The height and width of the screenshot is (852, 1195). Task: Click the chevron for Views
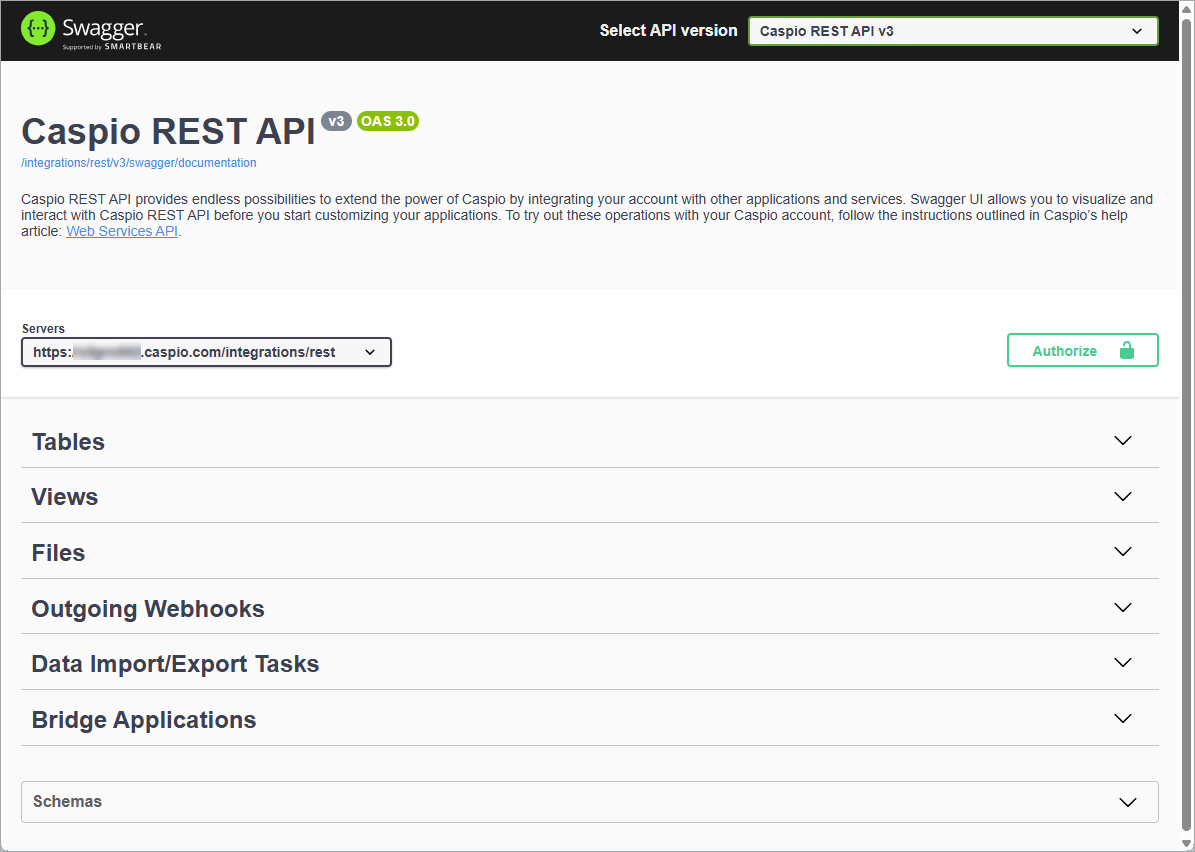[1123, 496]
